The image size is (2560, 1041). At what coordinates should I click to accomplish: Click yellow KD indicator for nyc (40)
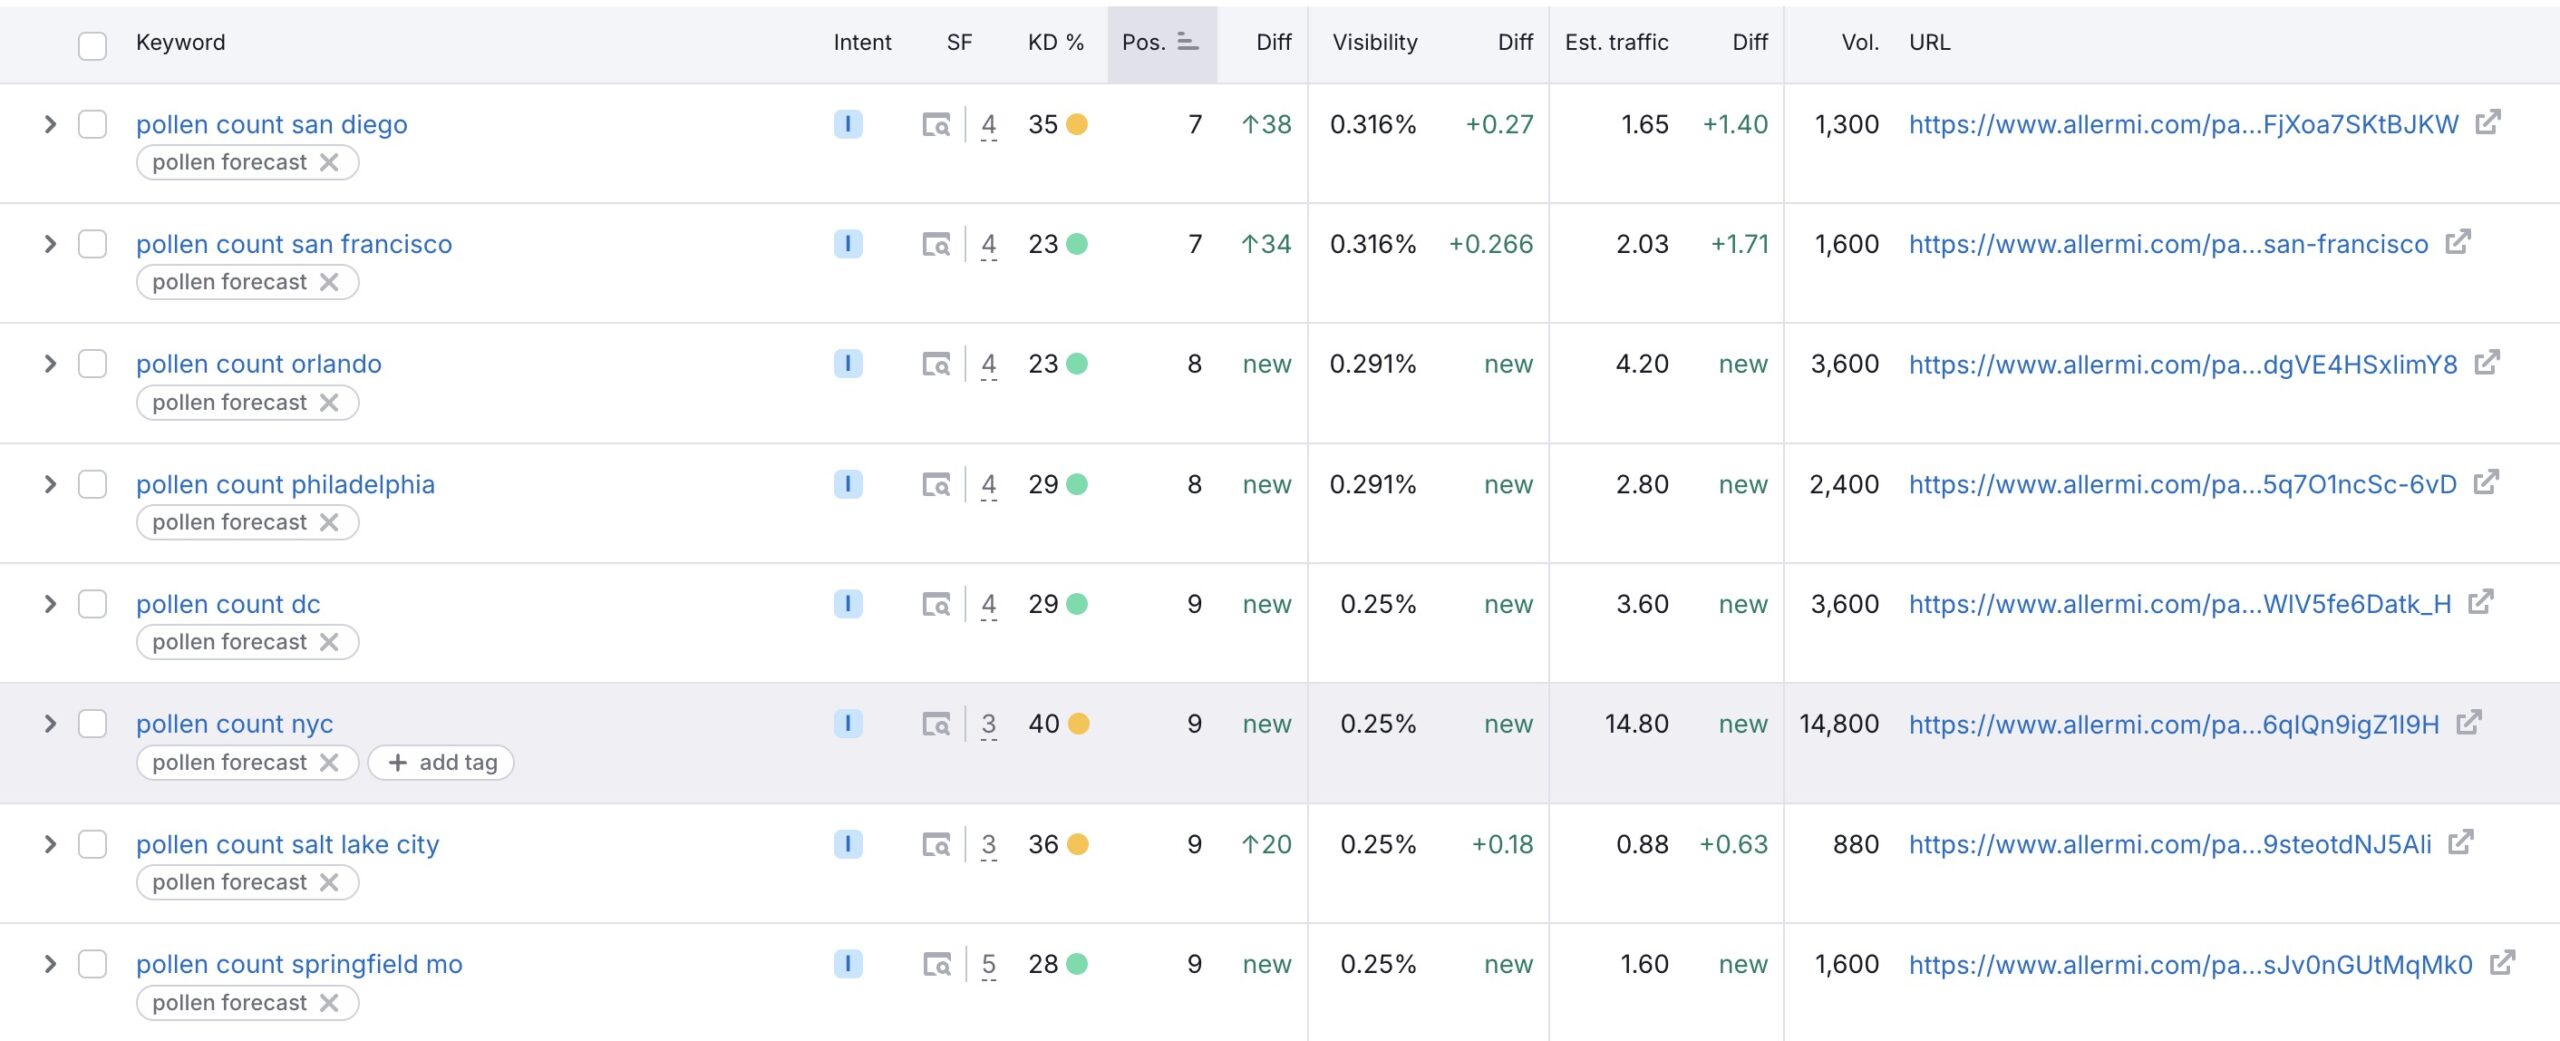point(1078,724)
